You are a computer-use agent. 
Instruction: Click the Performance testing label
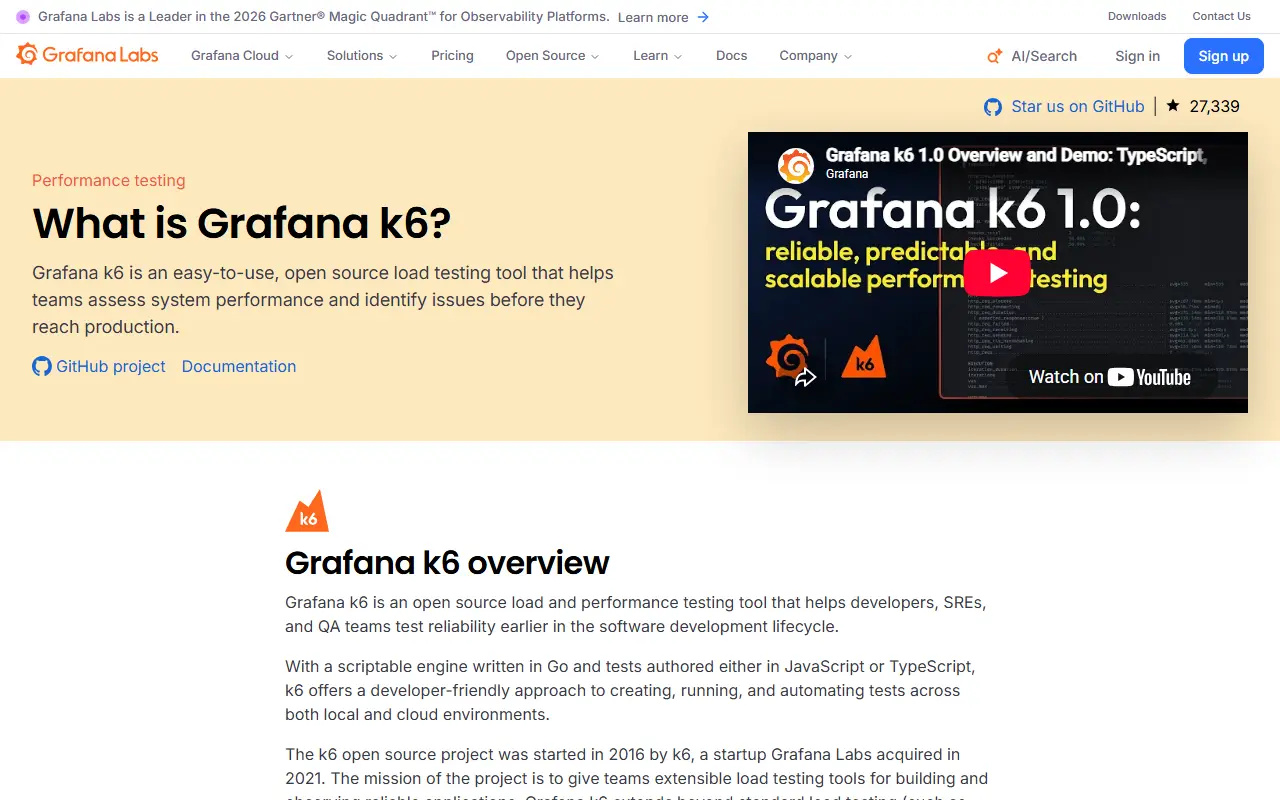click(x=109, y=180)
